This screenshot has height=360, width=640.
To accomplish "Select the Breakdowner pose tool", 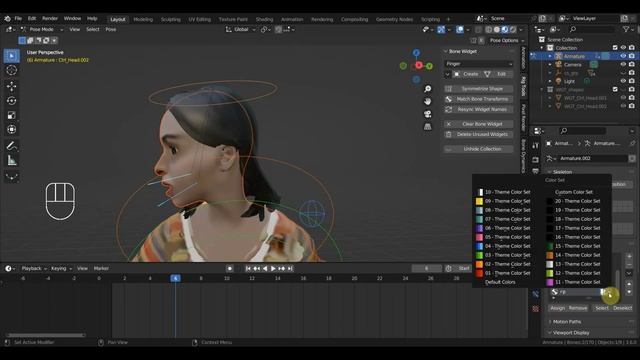I will coord(11,176).
